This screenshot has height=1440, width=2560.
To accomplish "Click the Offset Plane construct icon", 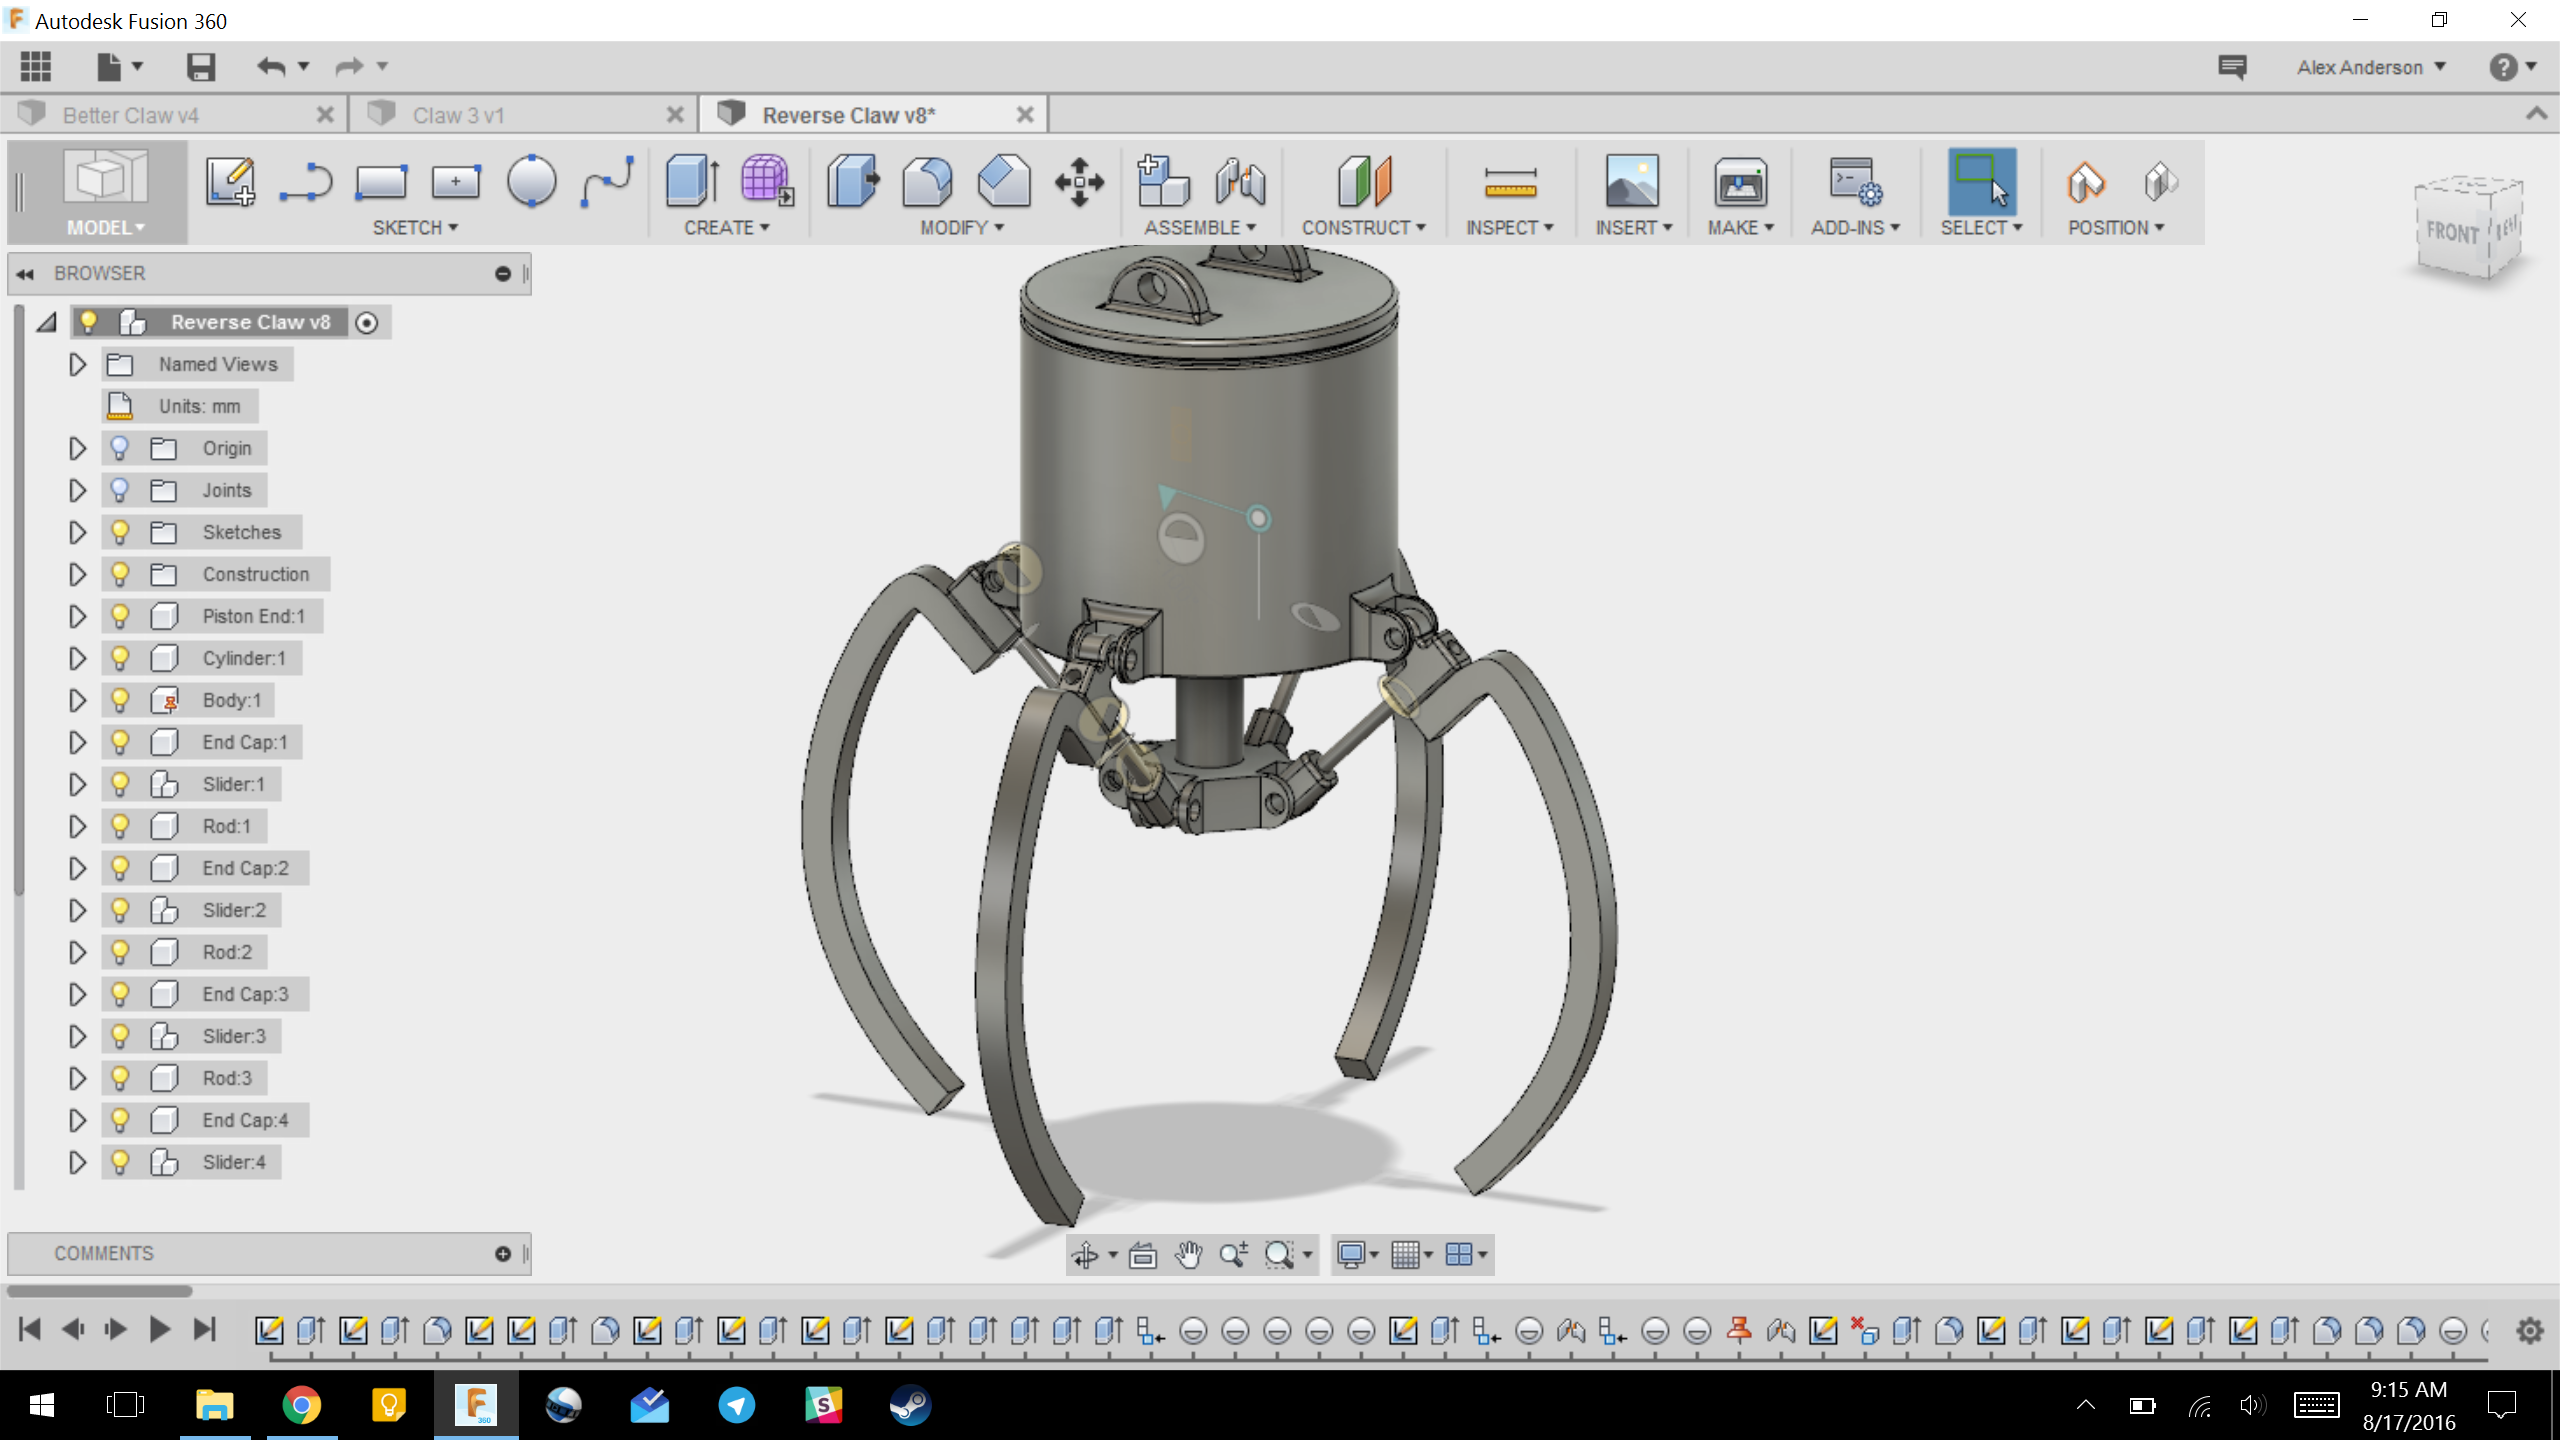I will point(1364,181).
